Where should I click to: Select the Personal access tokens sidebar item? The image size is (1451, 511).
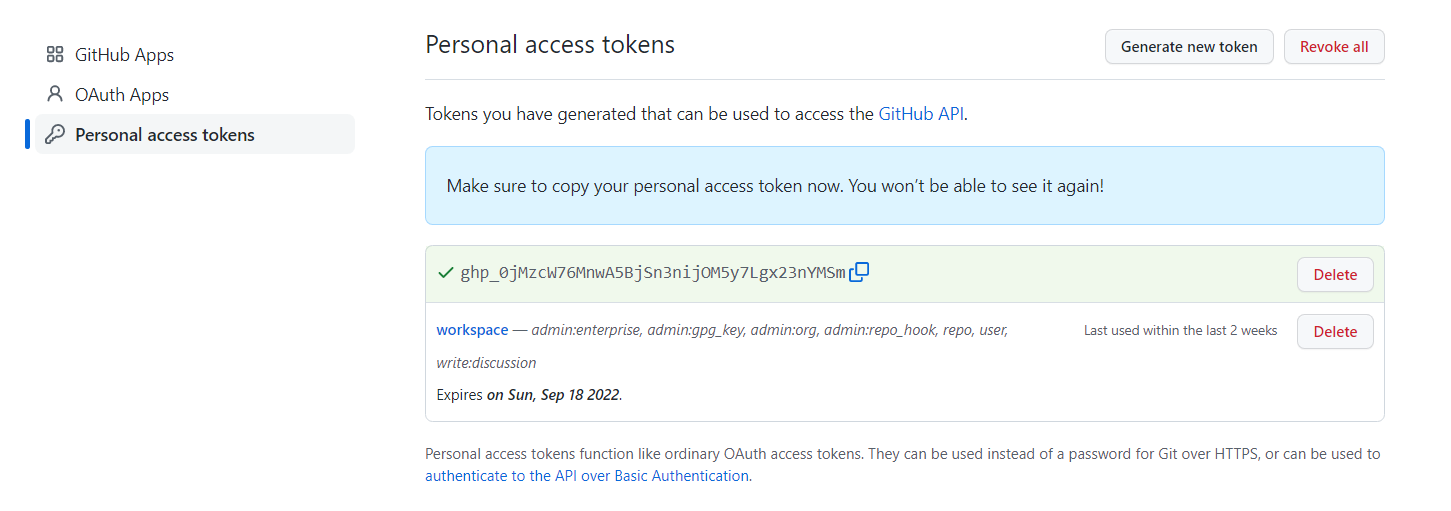(195, 134)
